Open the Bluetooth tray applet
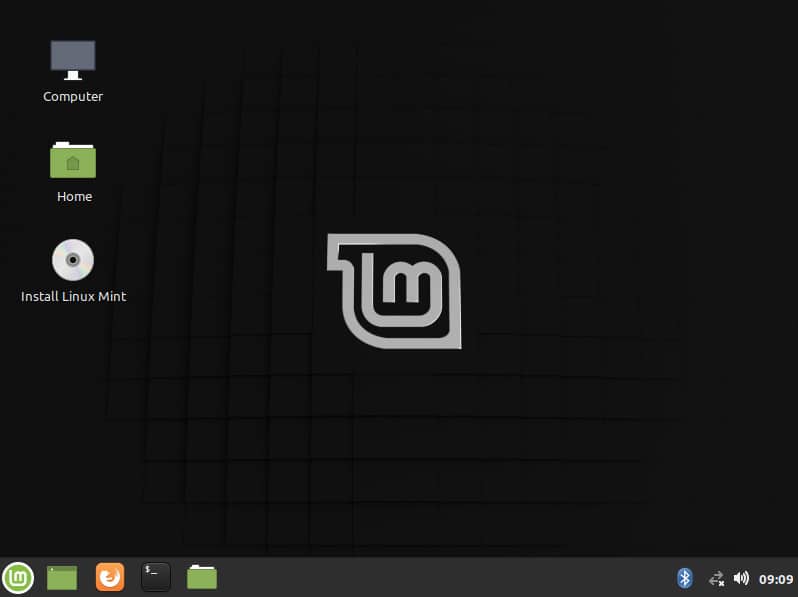This screenshot has width=798, height=597. 685,578
